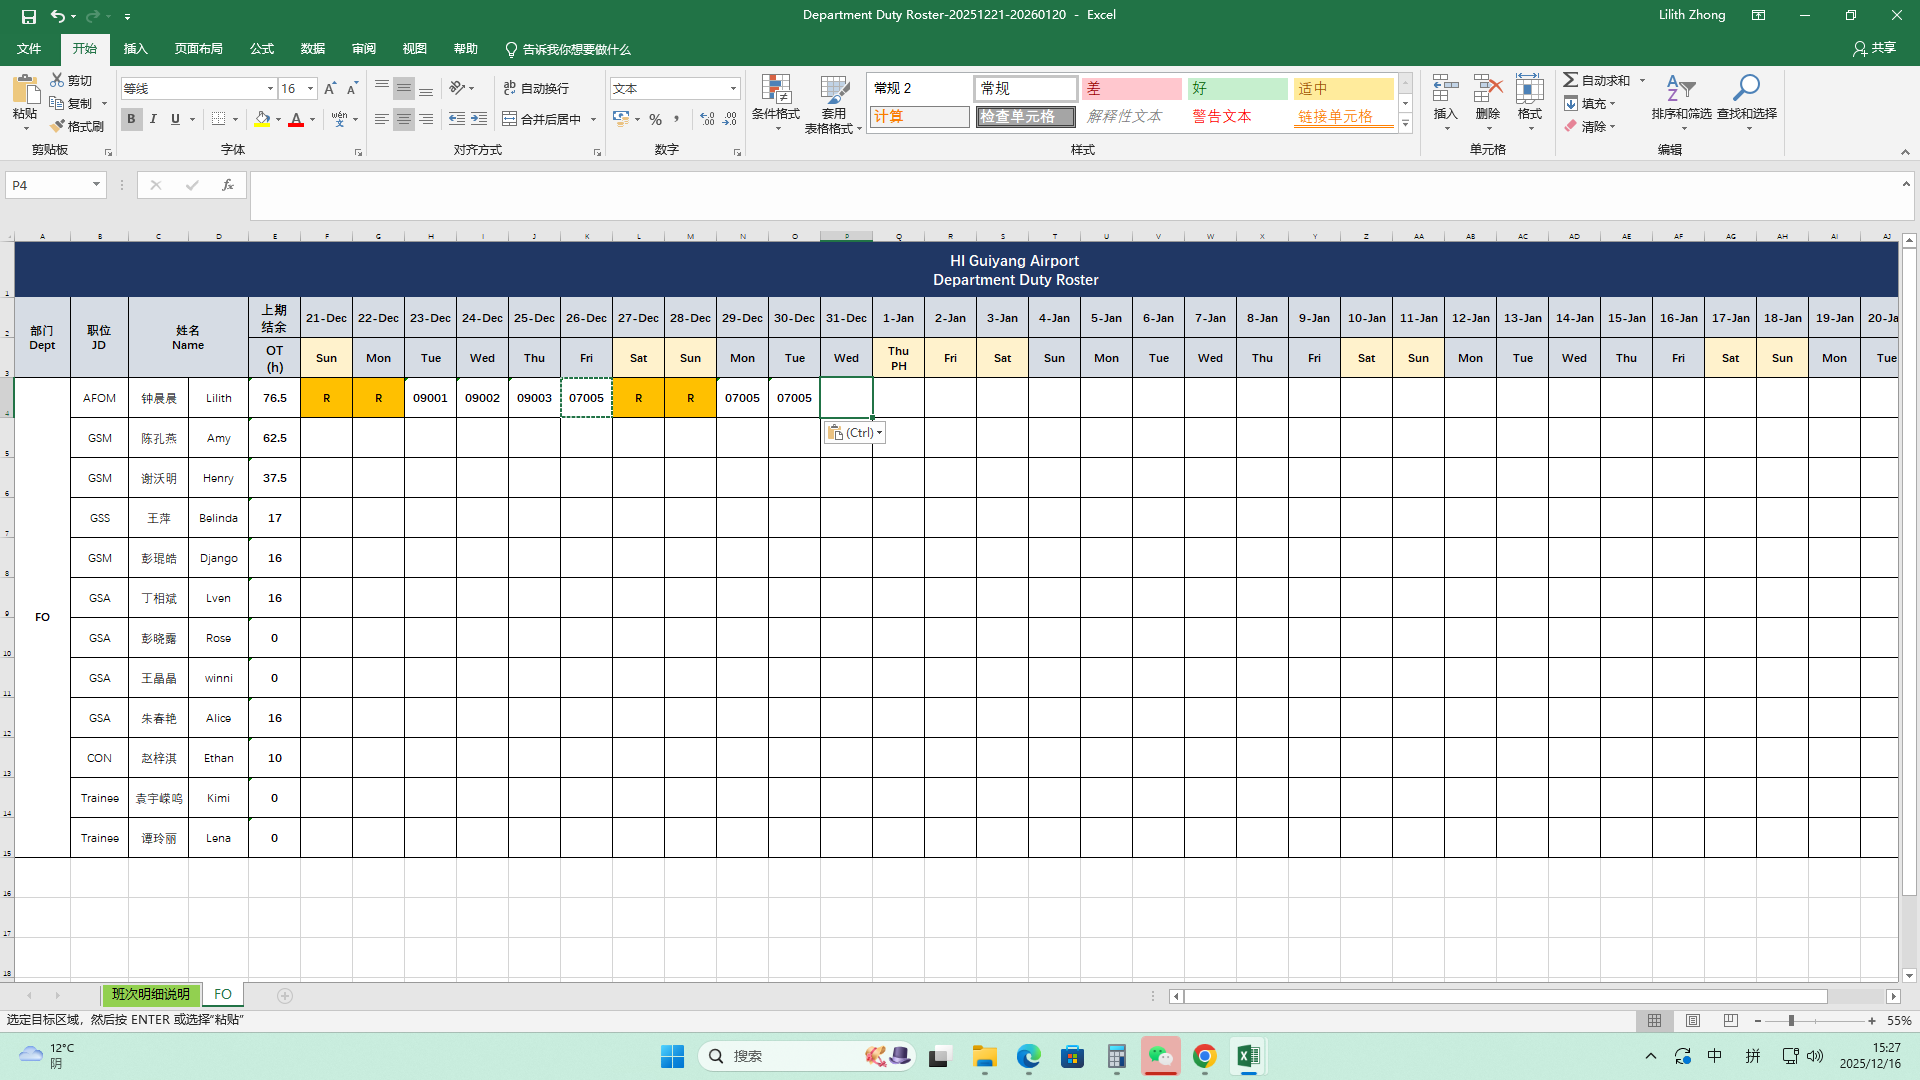Click Merge and Center button

(543, 119)
